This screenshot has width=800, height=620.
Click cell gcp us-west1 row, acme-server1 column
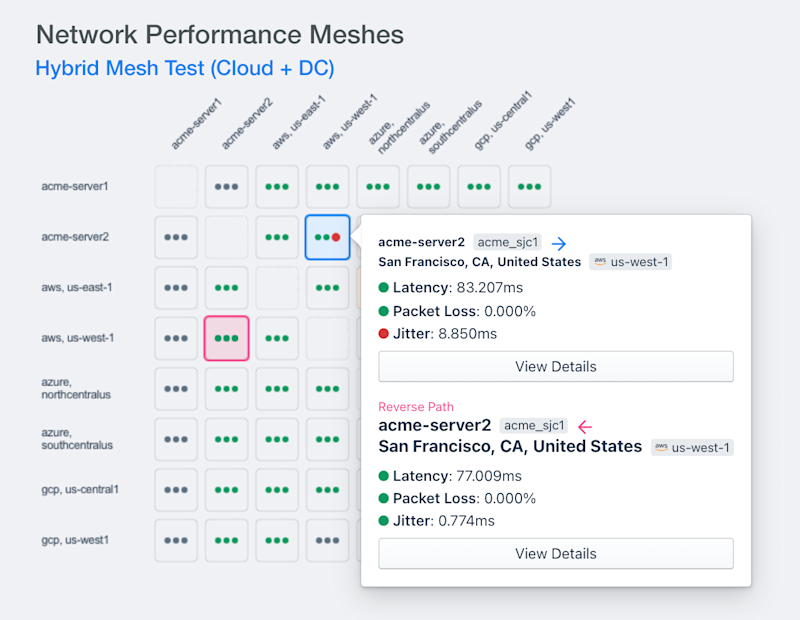pyautogui.click(x=176, y=540)
